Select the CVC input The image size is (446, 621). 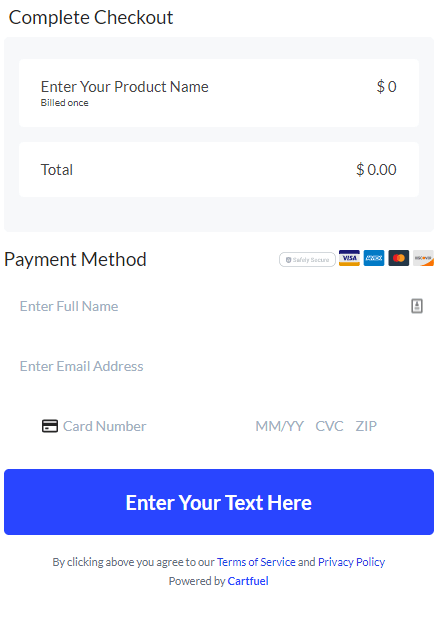tap(329, 426)
